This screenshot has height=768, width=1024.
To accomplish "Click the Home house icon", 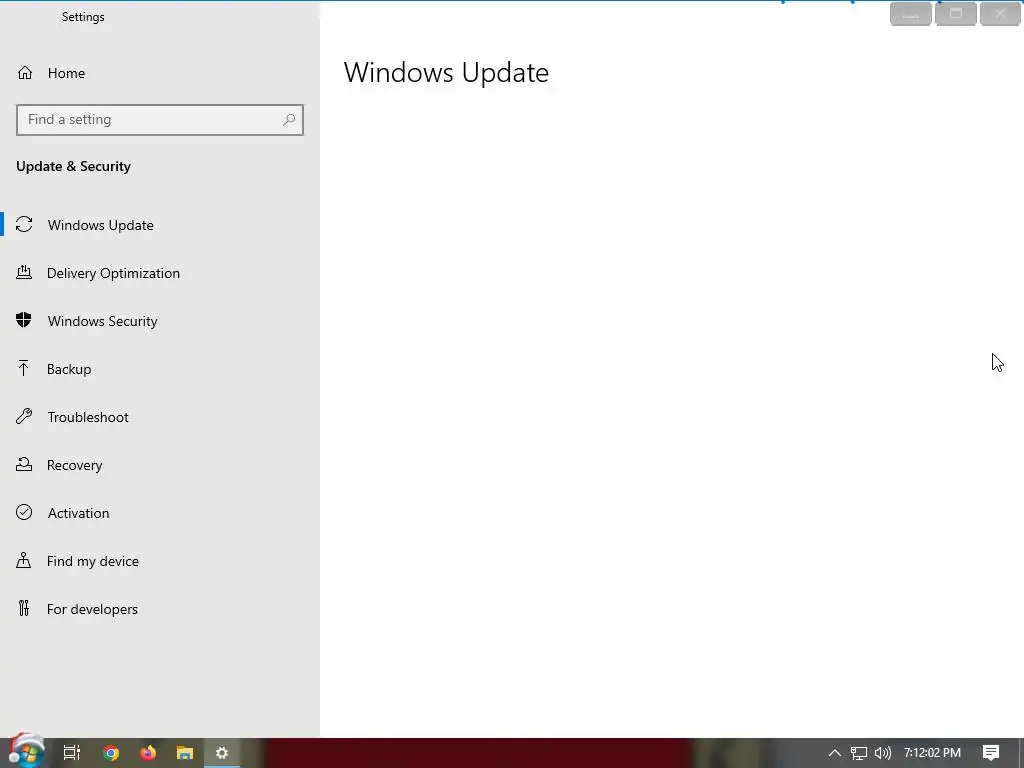I will [x=25, y=73].
